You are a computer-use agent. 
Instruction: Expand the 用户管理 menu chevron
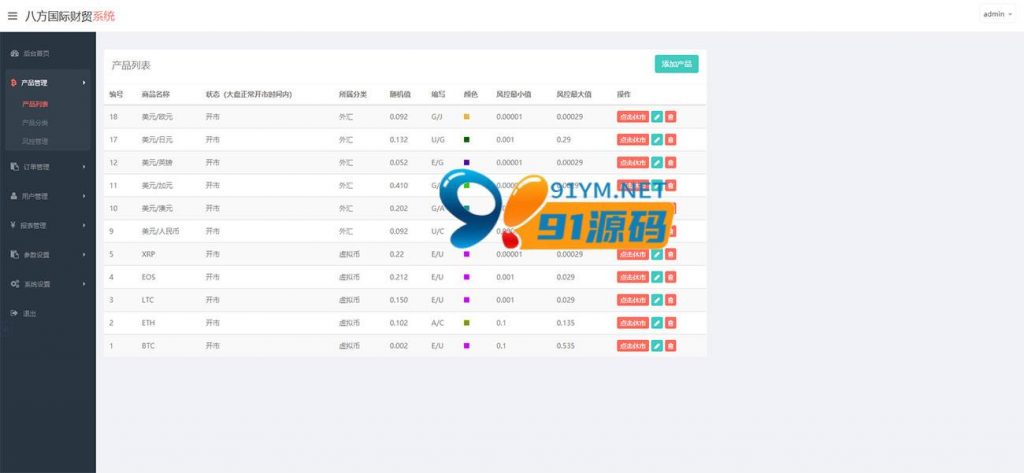point(84,196)
